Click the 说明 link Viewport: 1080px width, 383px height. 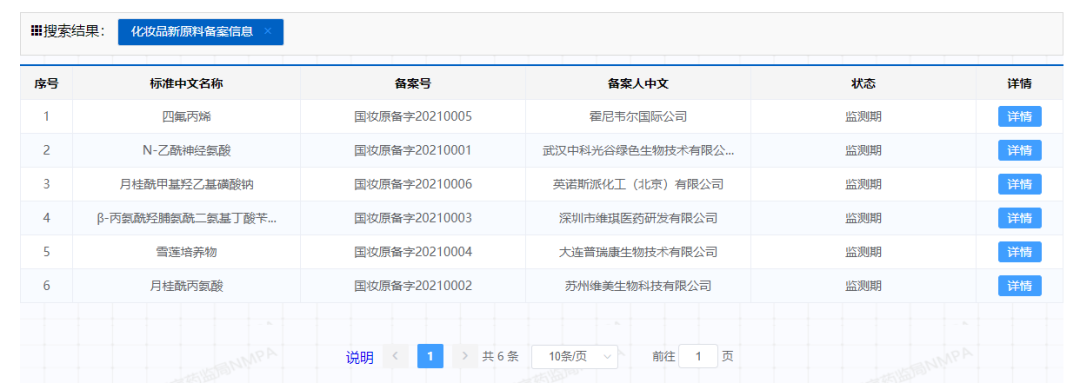[360, 358]
